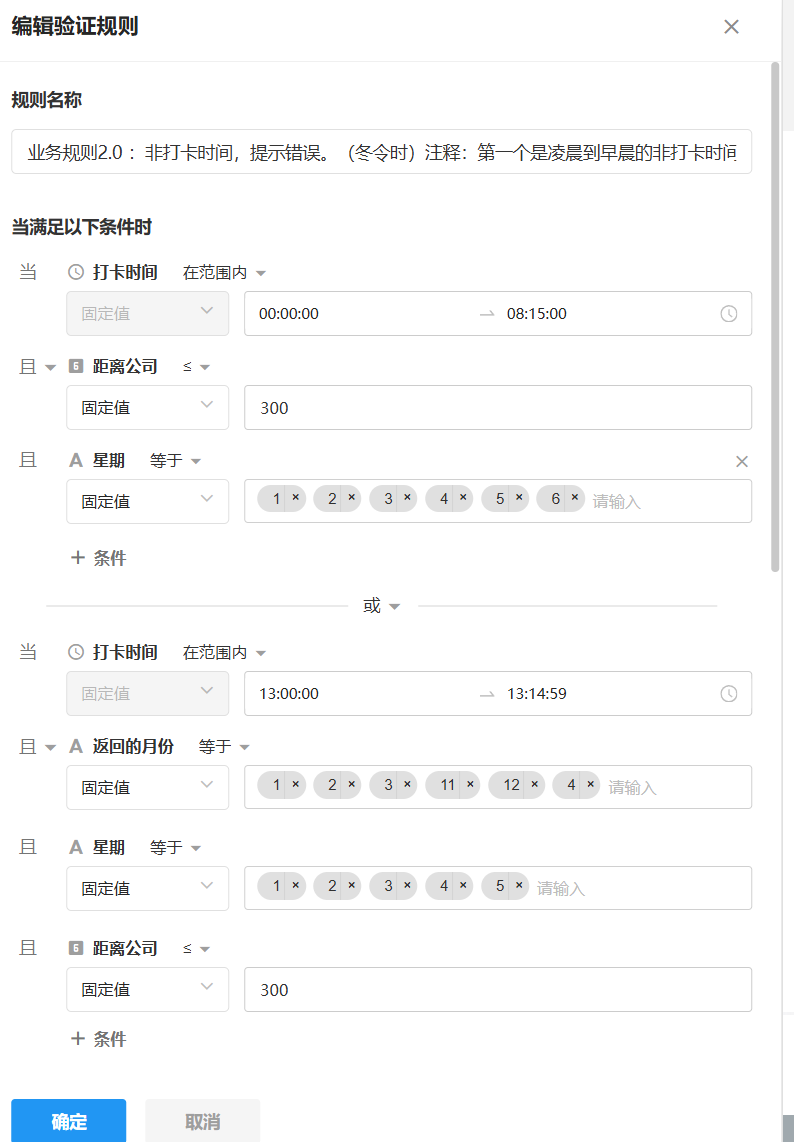Confirm the rule with 确定

[69, 1121]
